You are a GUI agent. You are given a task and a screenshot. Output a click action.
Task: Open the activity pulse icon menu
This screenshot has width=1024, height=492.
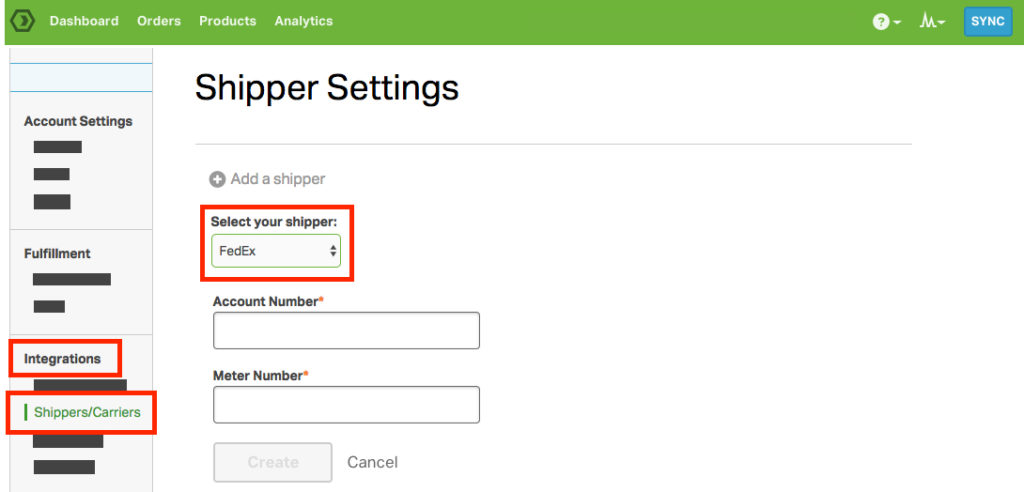(933, 22)
